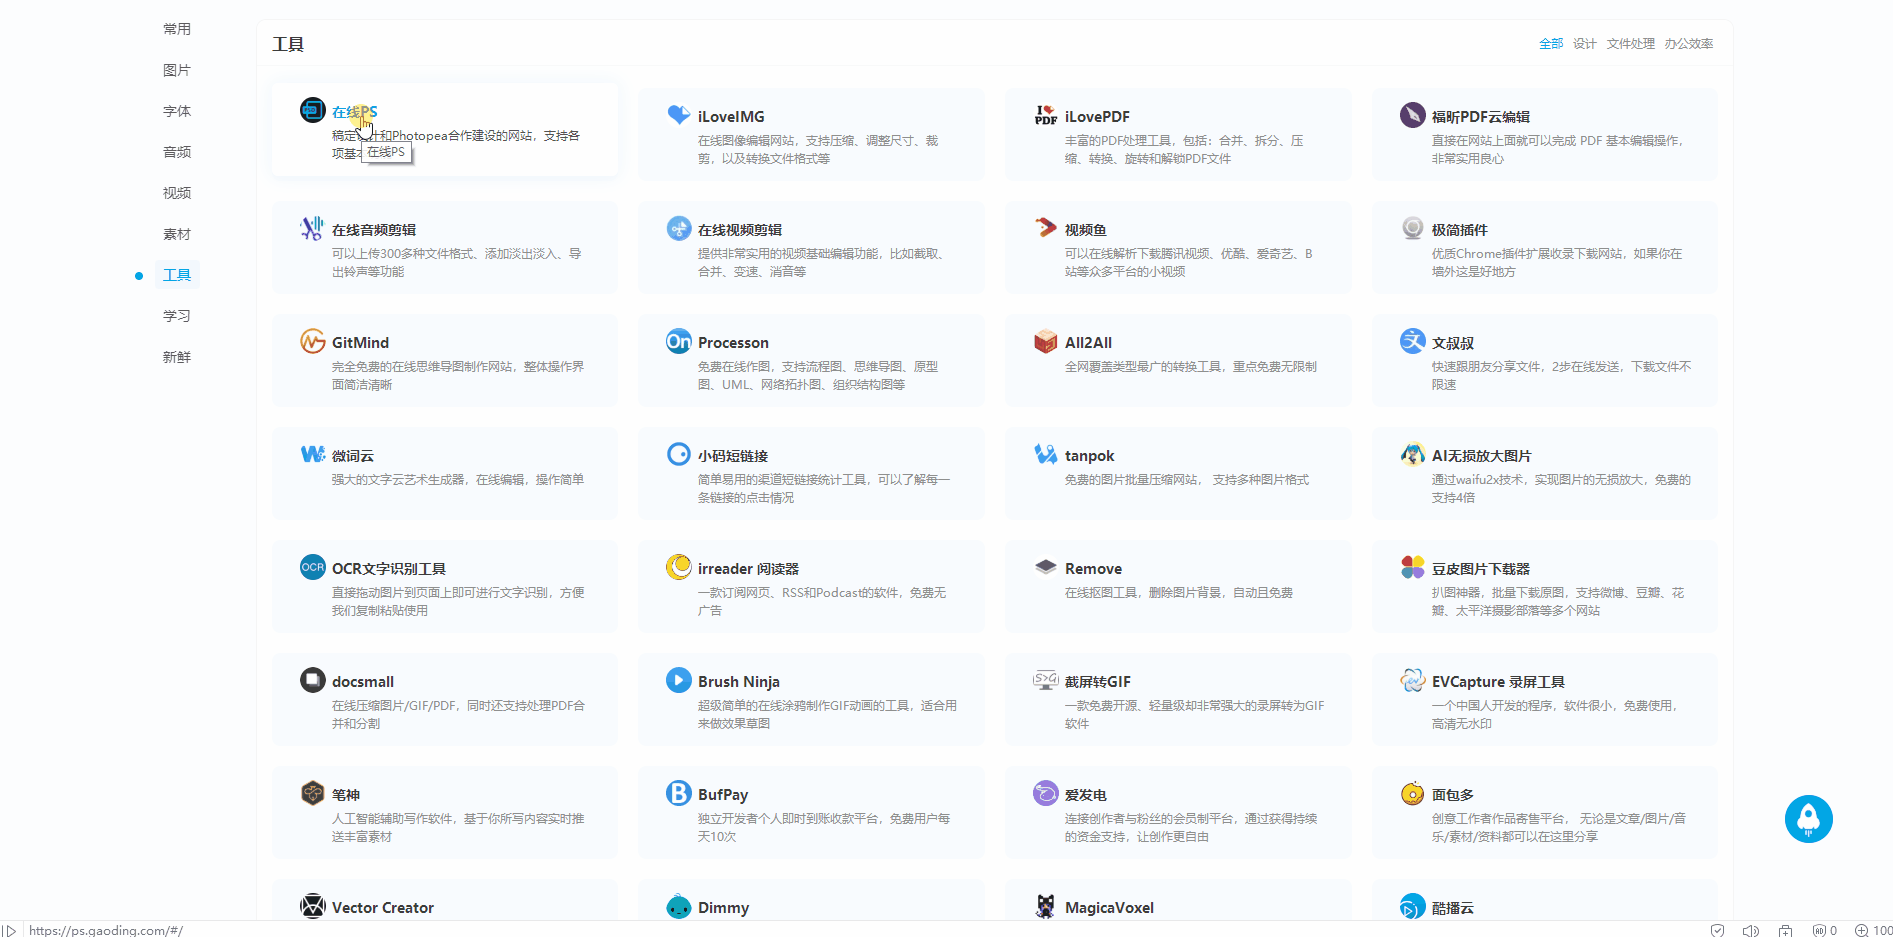Click the 截屏转GIF icon
1893x937 pixels.
(1046, 680)
